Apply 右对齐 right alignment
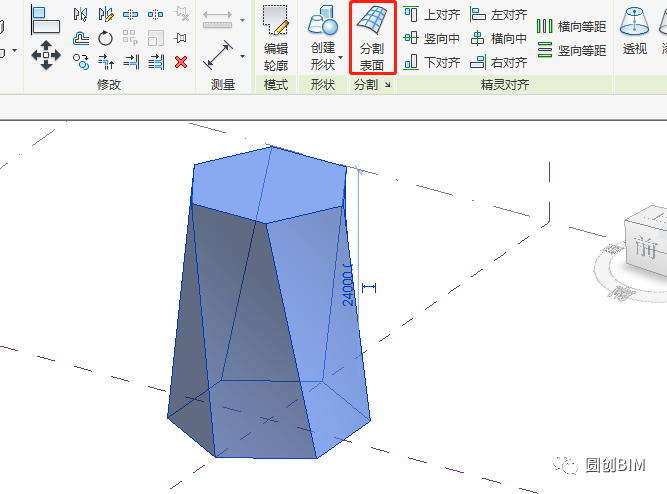Image resolution: width=667 pixels, height=494 pixels. click(499, 63)
